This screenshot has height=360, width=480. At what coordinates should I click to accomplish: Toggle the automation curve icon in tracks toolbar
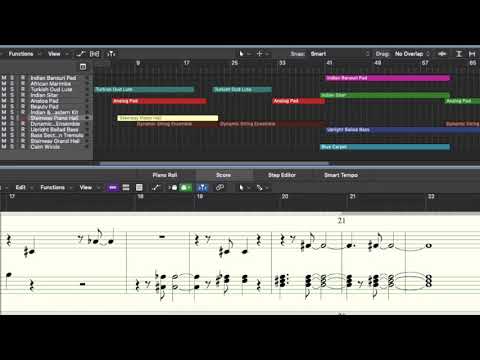80,54
